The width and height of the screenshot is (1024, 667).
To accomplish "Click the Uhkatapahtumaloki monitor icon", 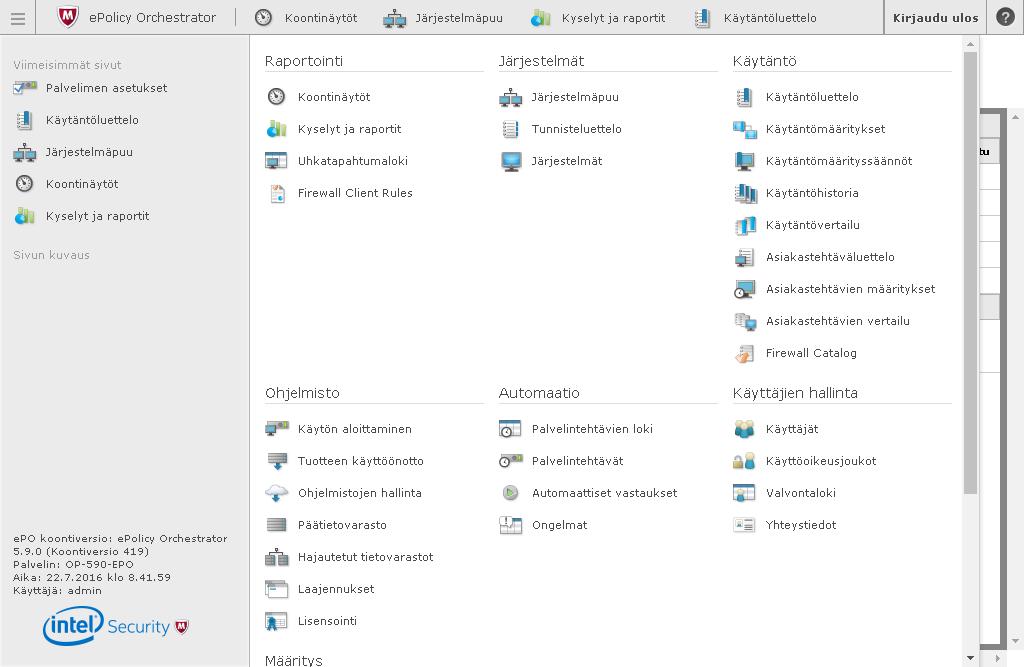I will pos(276,161).
